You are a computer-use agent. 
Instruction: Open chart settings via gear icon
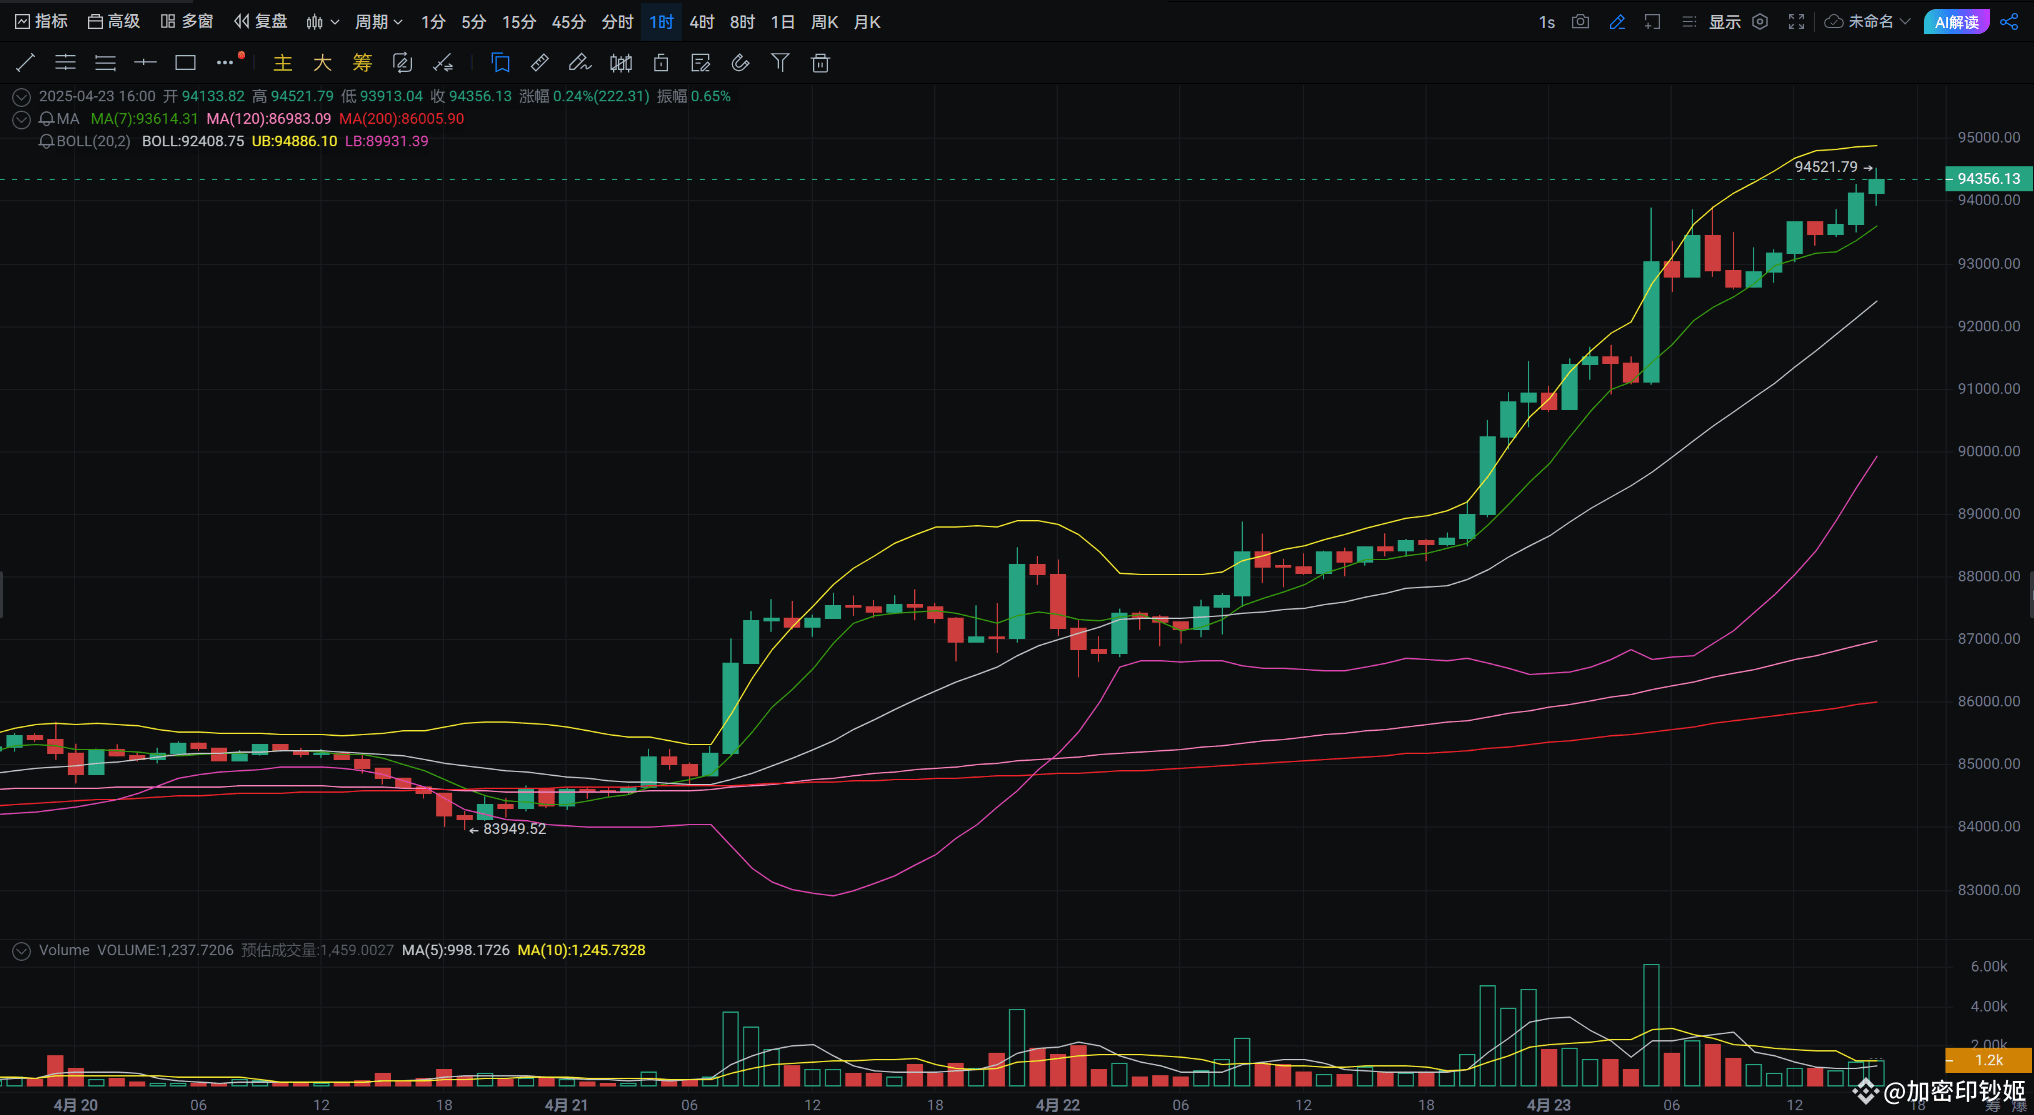point(1760,21)
